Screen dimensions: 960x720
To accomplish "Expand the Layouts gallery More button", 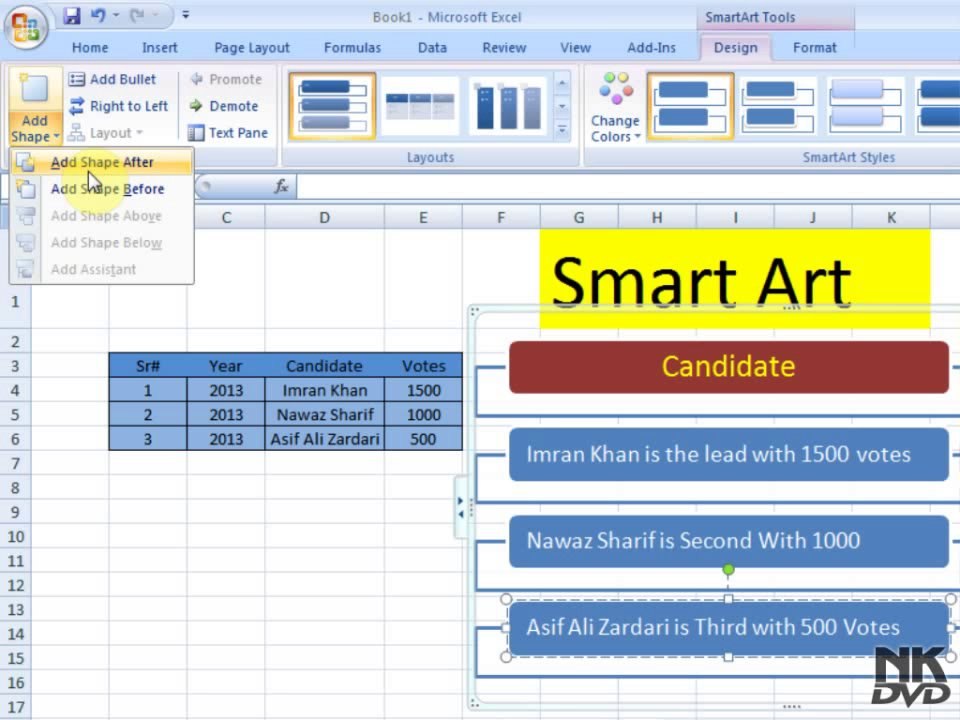I will tap(562, 129).
